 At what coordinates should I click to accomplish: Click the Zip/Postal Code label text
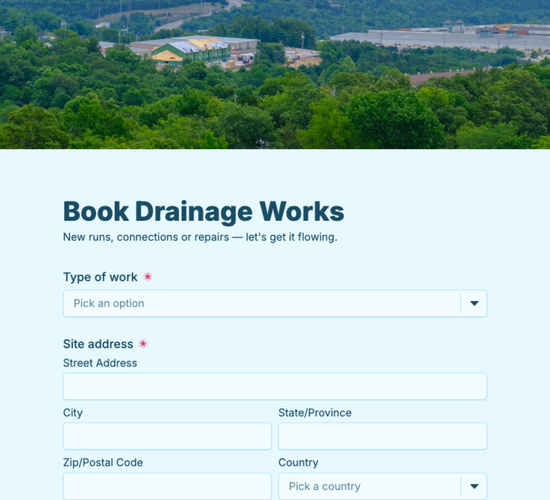[103, 462]
